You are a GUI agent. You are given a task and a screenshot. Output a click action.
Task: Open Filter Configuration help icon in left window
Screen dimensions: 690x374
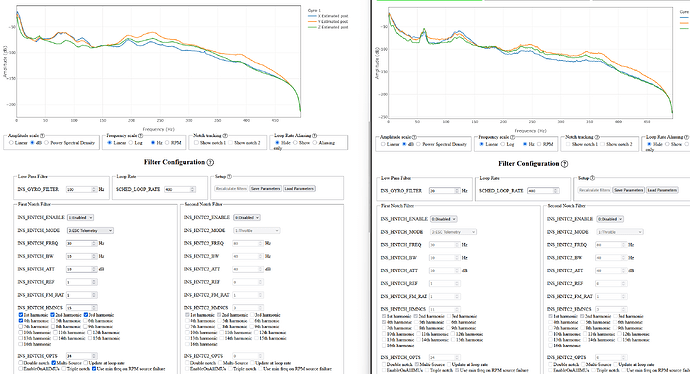pyautogui.click(x=210, y=162)
